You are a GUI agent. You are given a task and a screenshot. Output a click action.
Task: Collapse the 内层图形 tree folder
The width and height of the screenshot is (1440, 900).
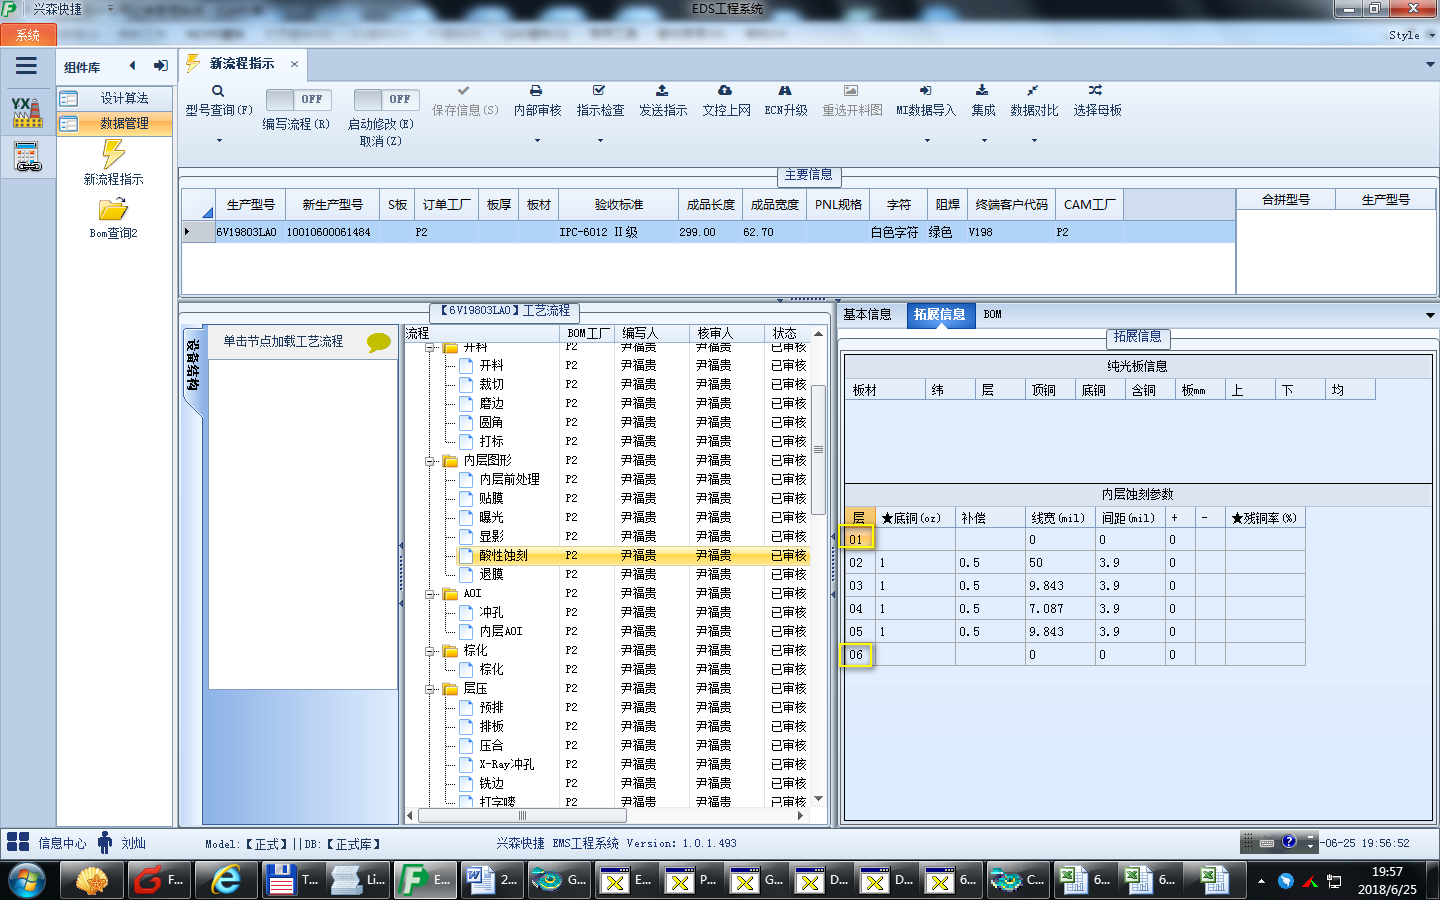tap(430, 461)
